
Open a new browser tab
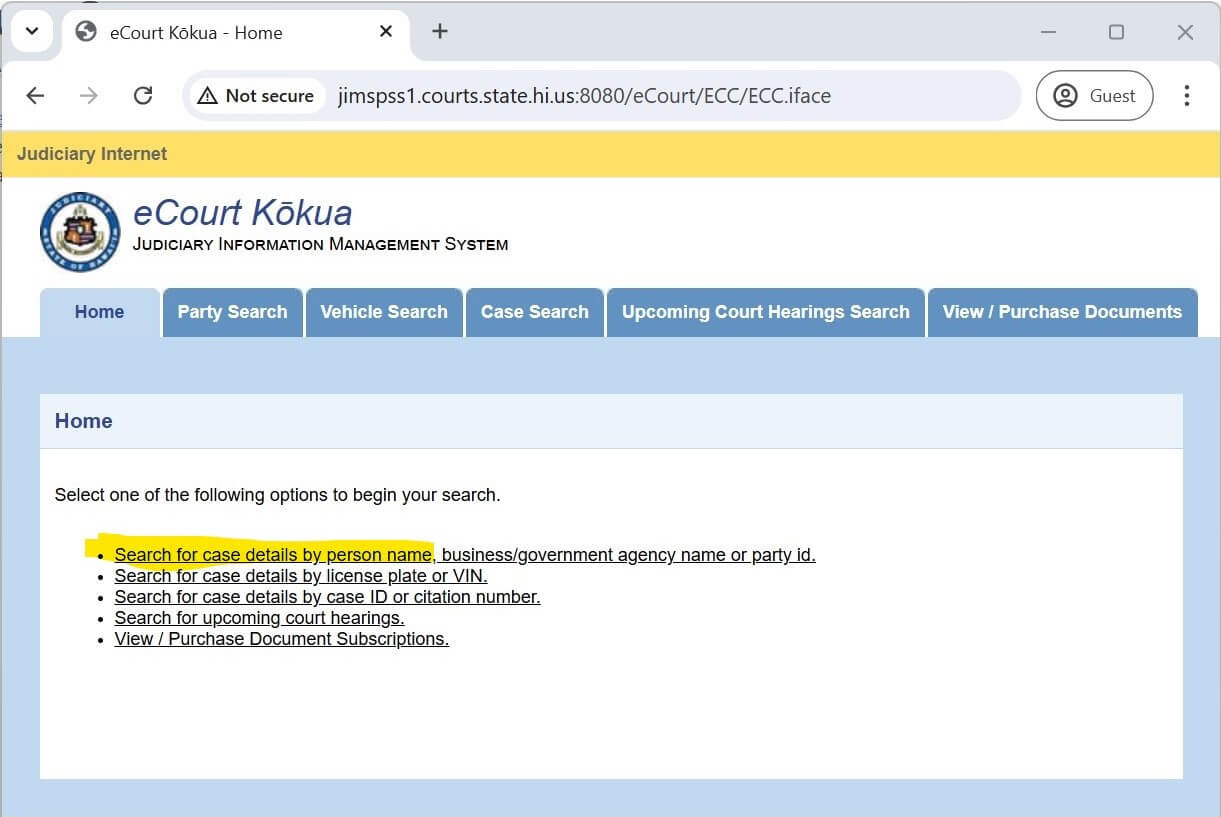pos(439,31)
